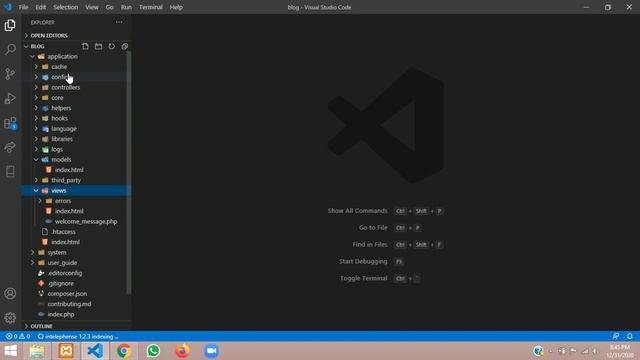
Task: Collapse all folders in Explorer icon
Action: click(x=125, y=46)
